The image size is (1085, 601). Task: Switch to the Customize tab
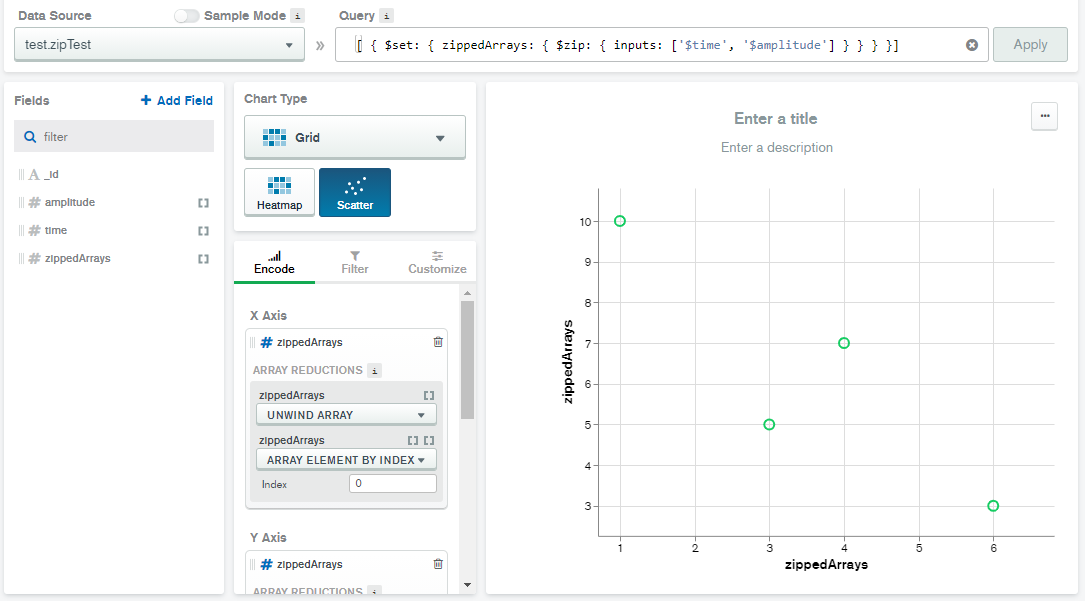click(x=437, y=262)
